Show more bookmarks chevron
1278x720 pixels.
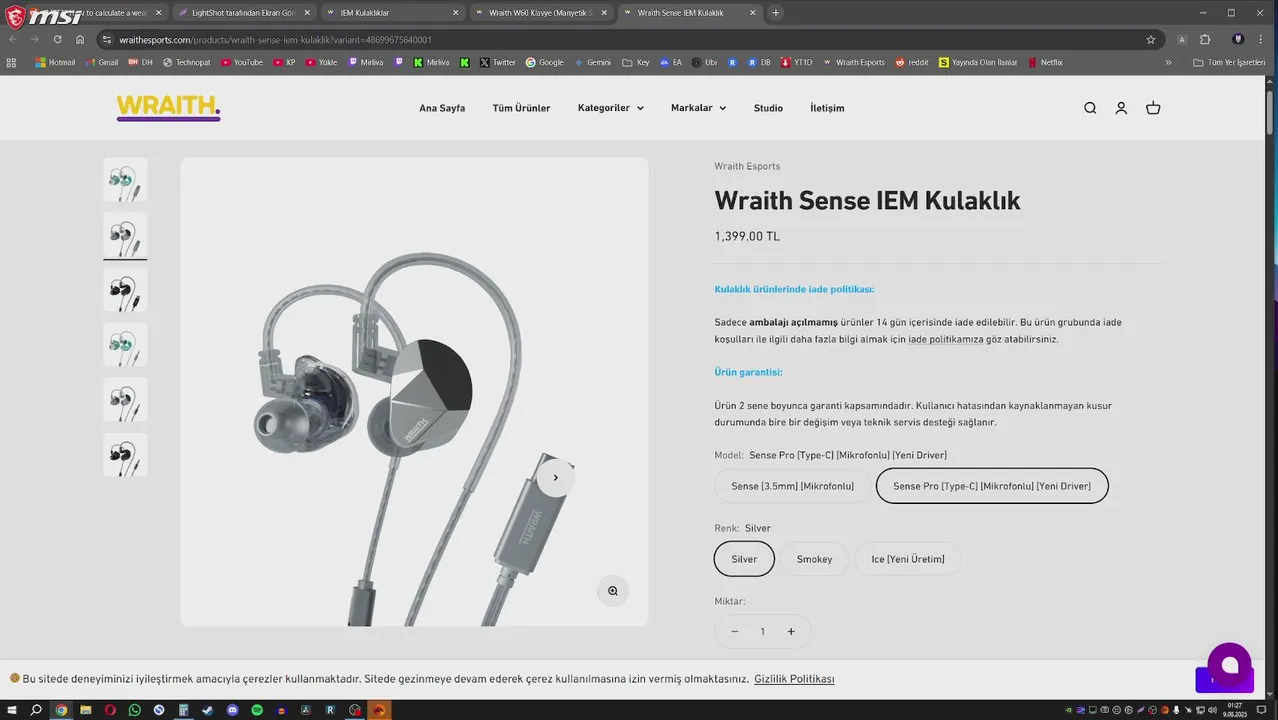coord(1168,62)
